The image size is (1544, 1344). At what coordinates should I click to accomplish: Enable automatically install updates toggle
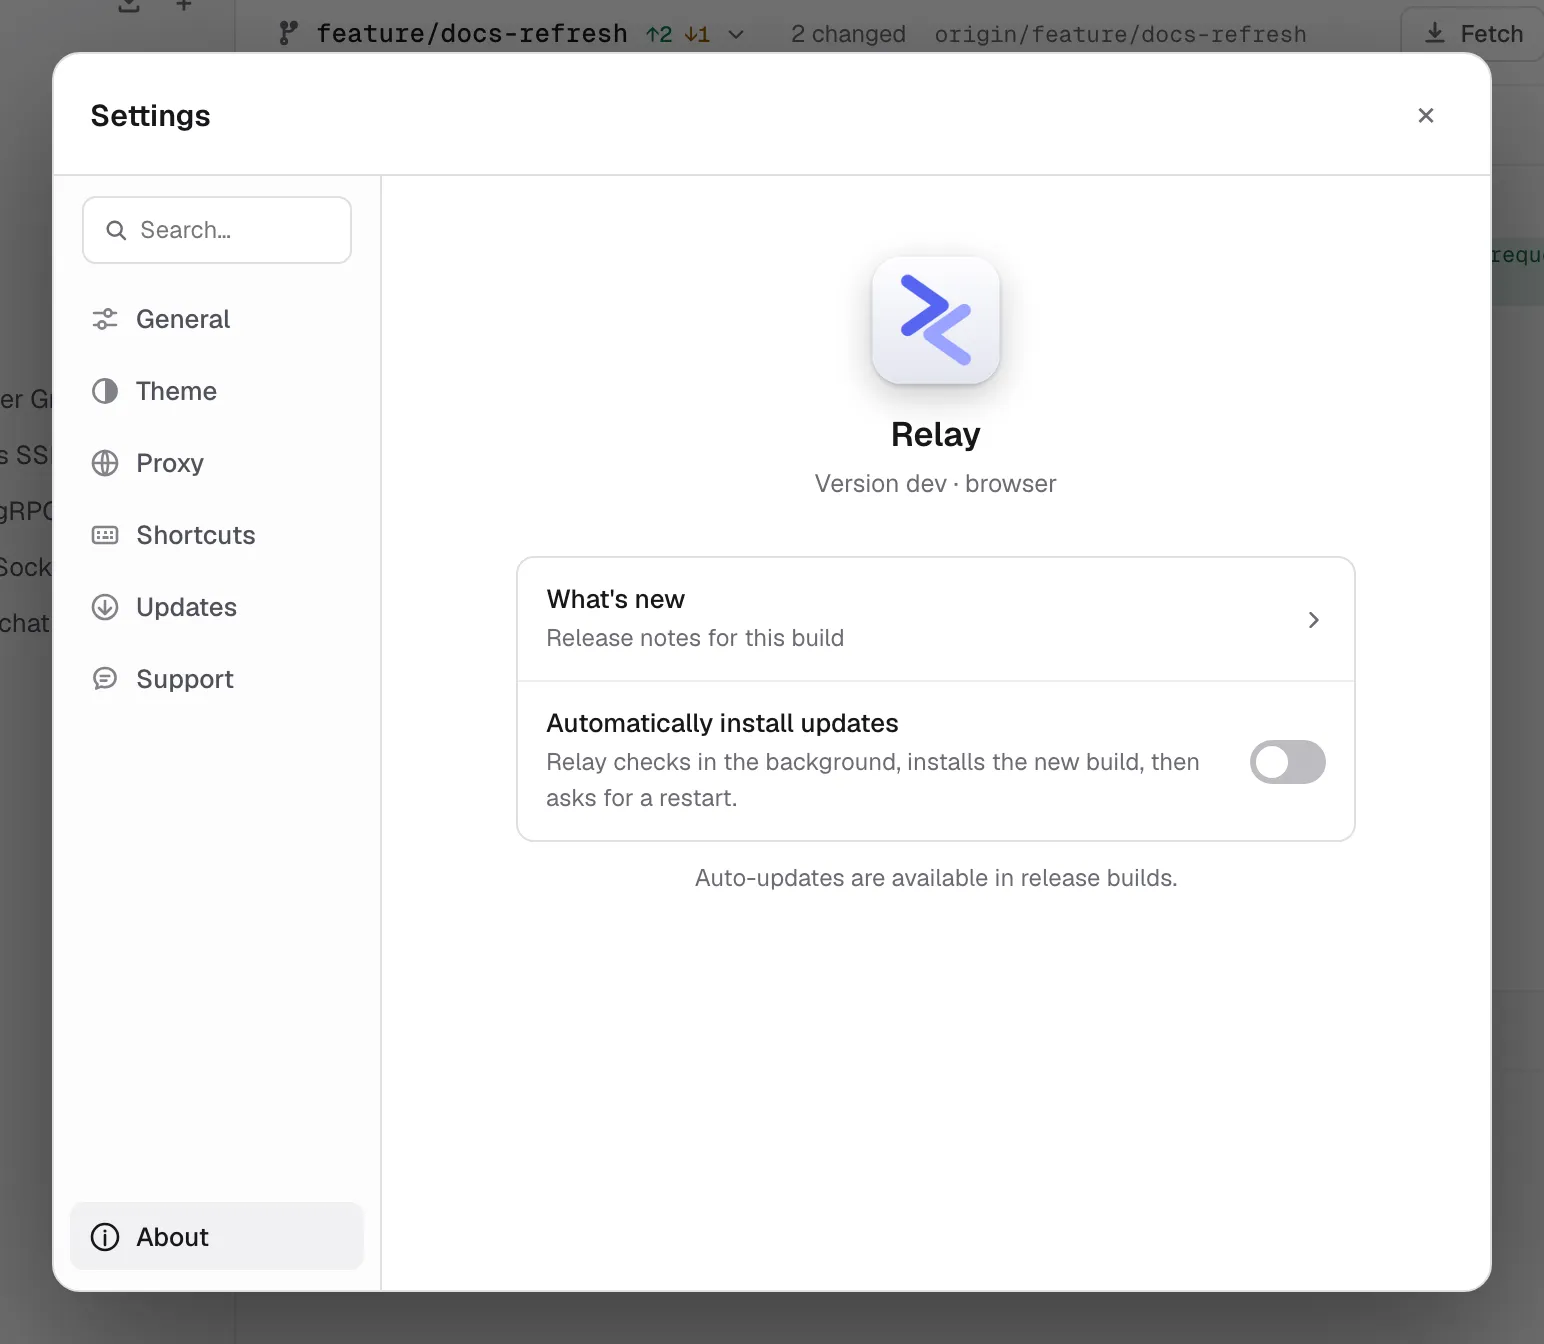click(1288, 762)
